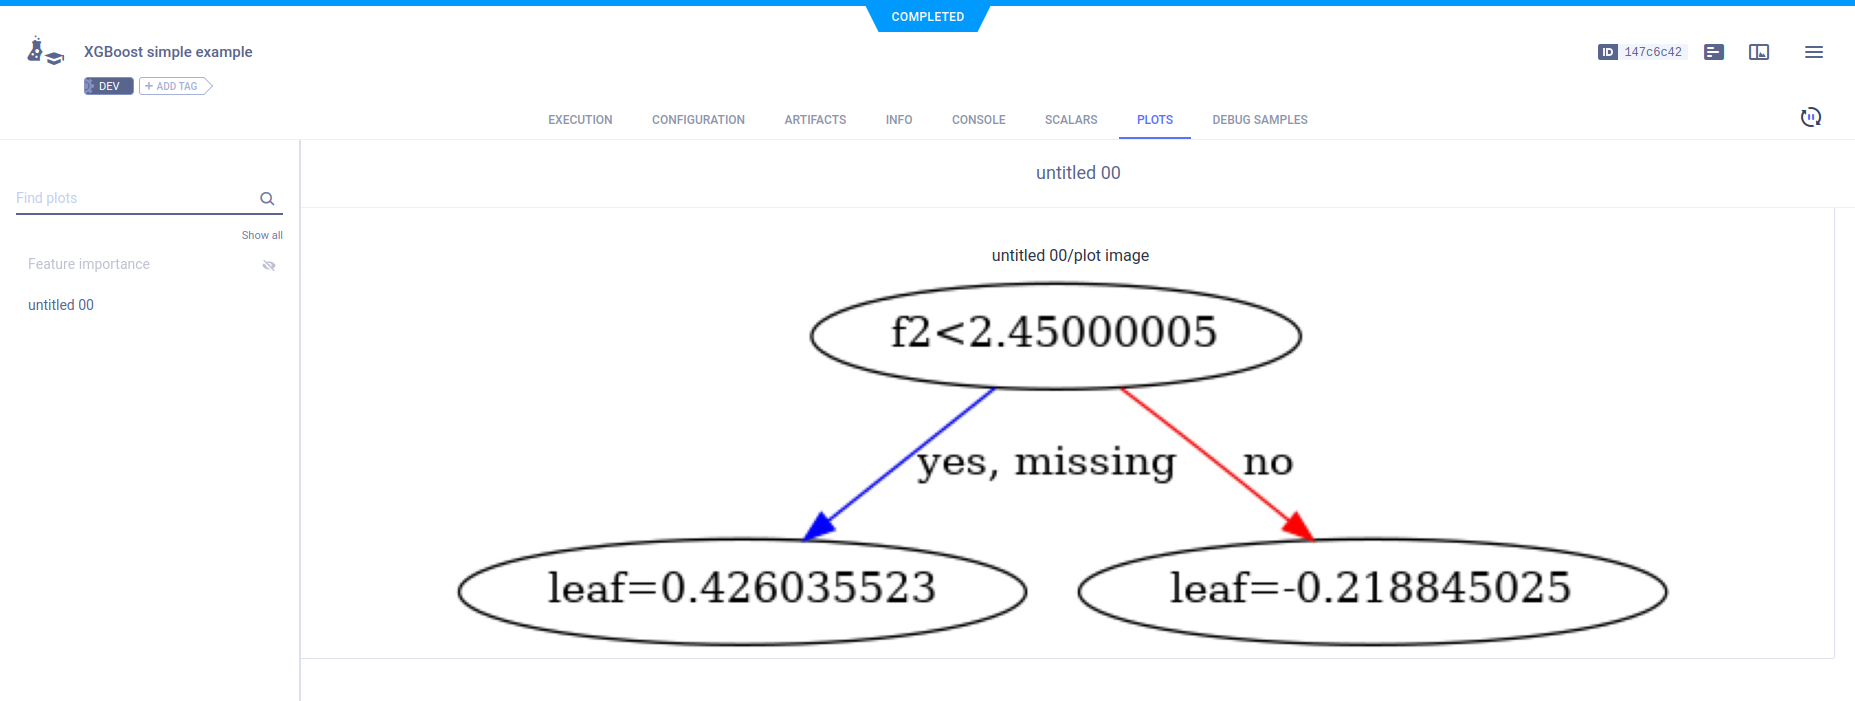Click the DEV tag

click(108, 86)
